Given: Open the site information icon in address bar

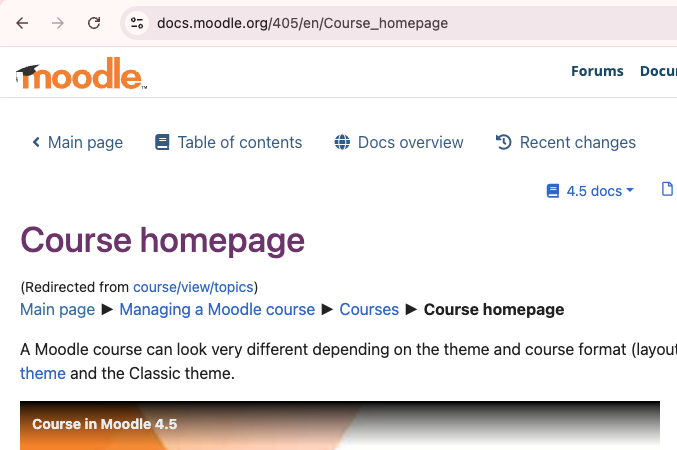Looking at the screenshot, I should click(137, 23).
